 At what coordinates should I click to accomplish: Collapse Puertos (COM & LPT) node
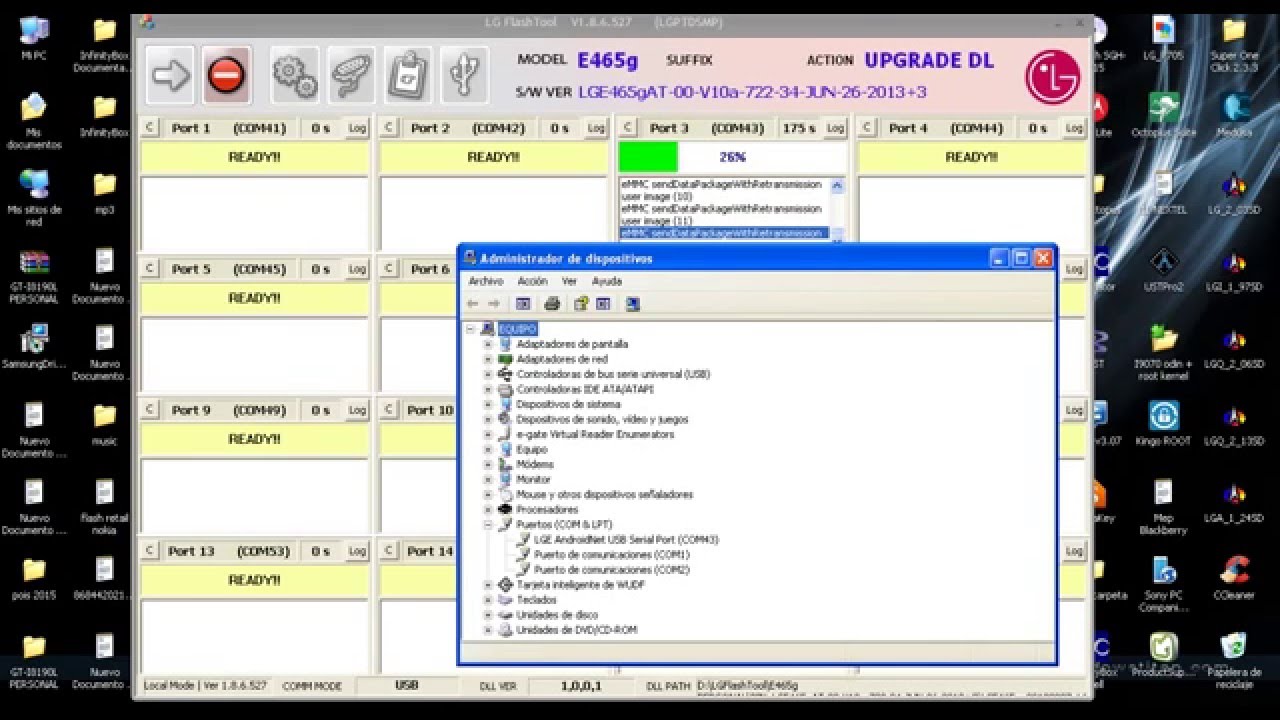(x=488, y=524)
